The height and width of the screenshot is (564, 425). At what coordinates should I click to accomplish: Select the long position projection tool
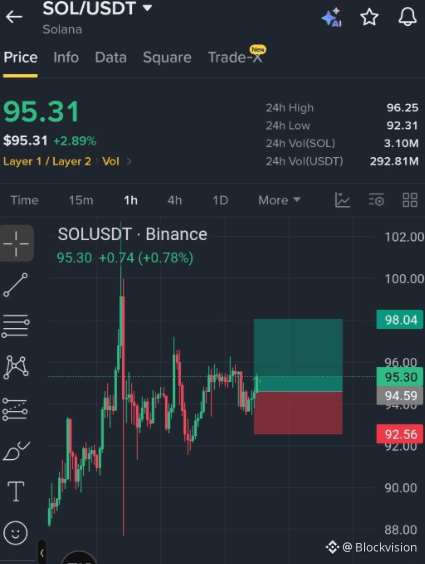(15, 409)
